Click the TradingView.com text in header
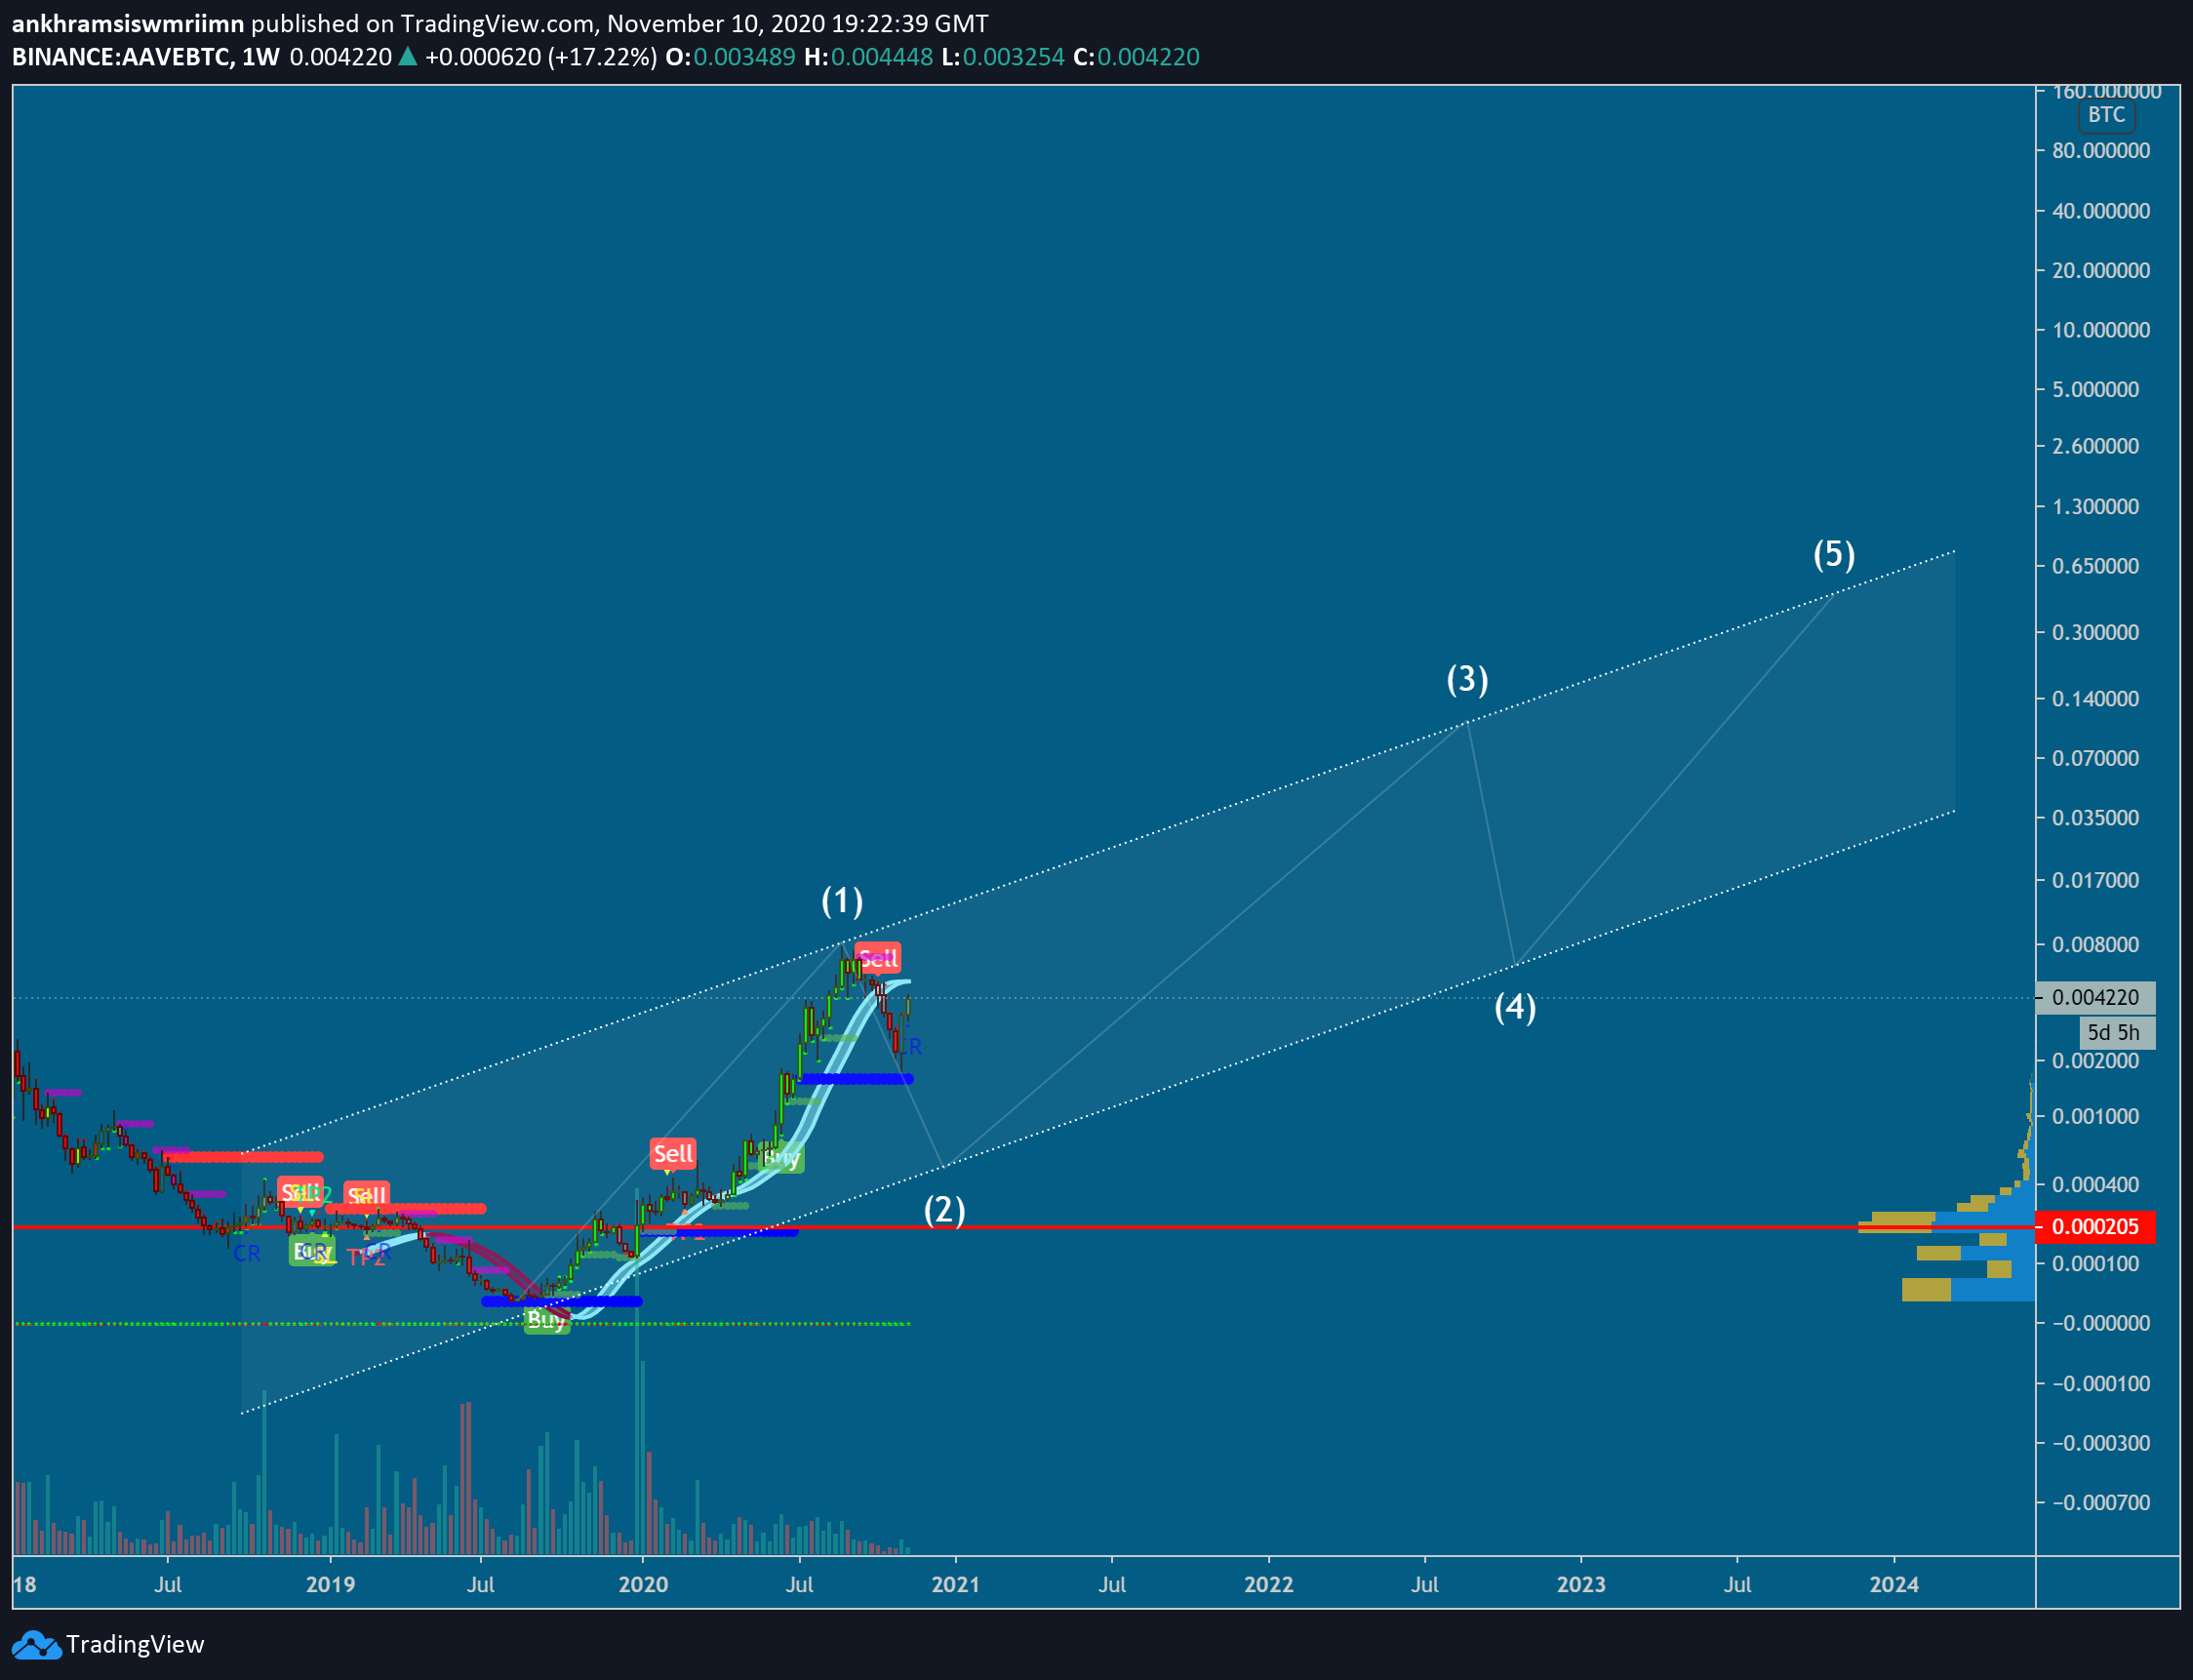 (497, 23)
